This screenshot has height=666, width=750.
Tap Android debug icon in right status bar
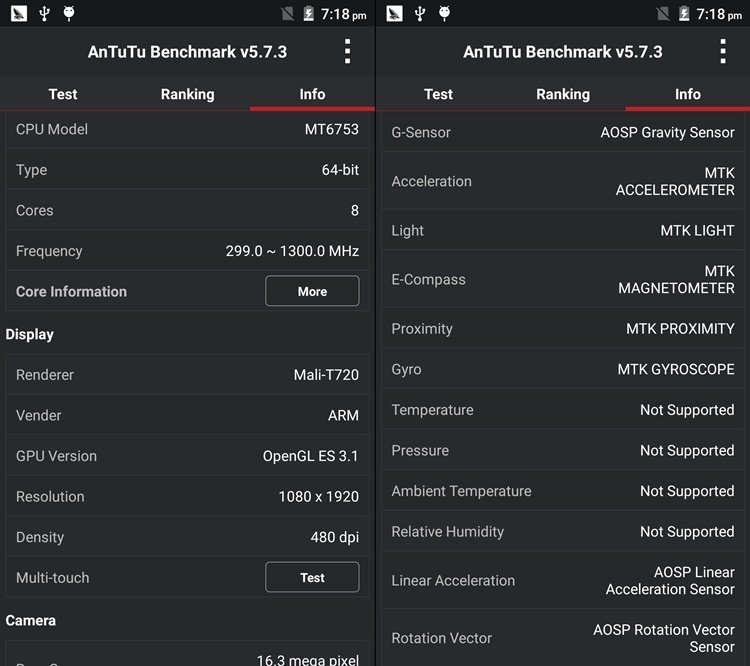pos(444,13)
